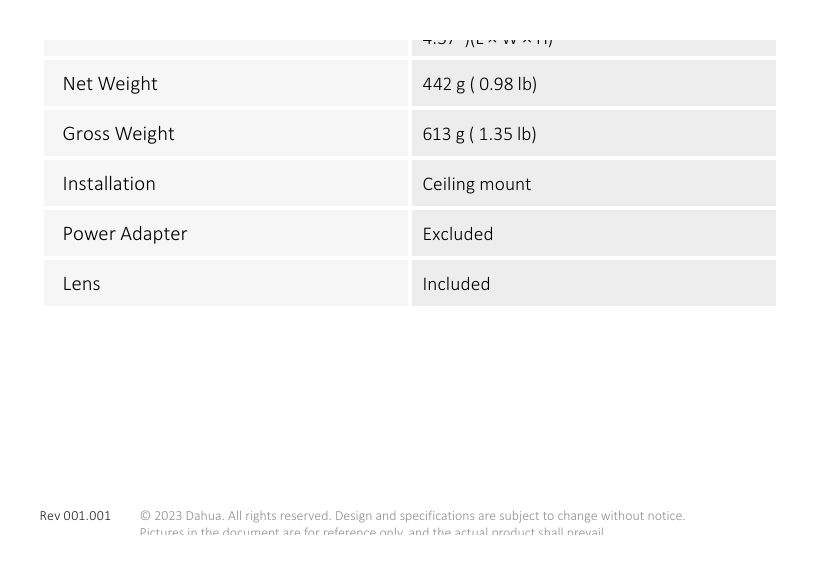This screenshot has width=816, height=575.
Task: Click the 1.35 lb portion of gross weight
Action: [503, 134]
